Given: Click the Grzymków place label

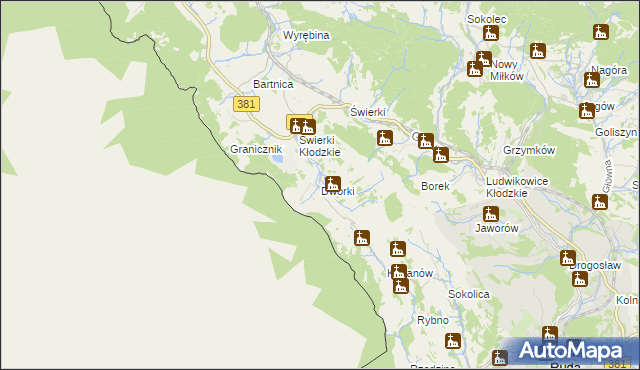Looking at the screenshot, I should [529, 151].
